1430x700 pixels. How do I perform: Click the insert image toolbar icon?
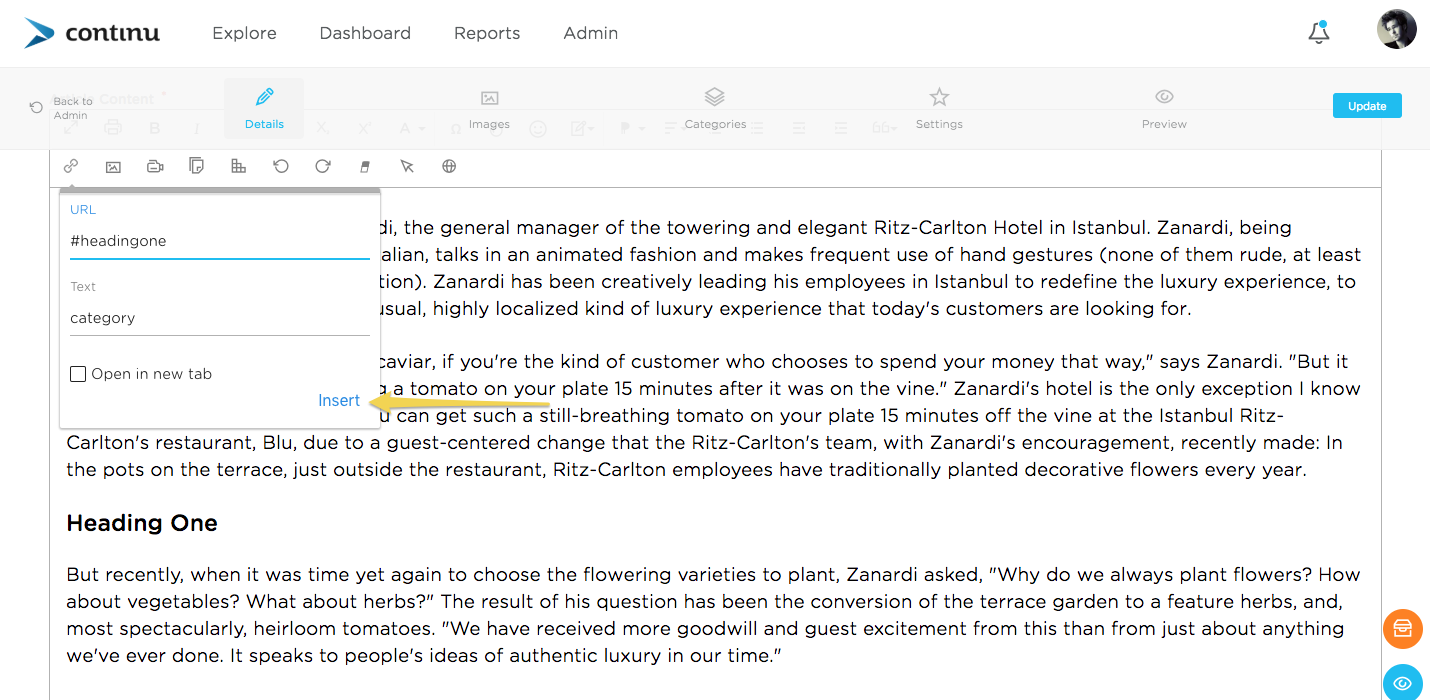point(113,166)
